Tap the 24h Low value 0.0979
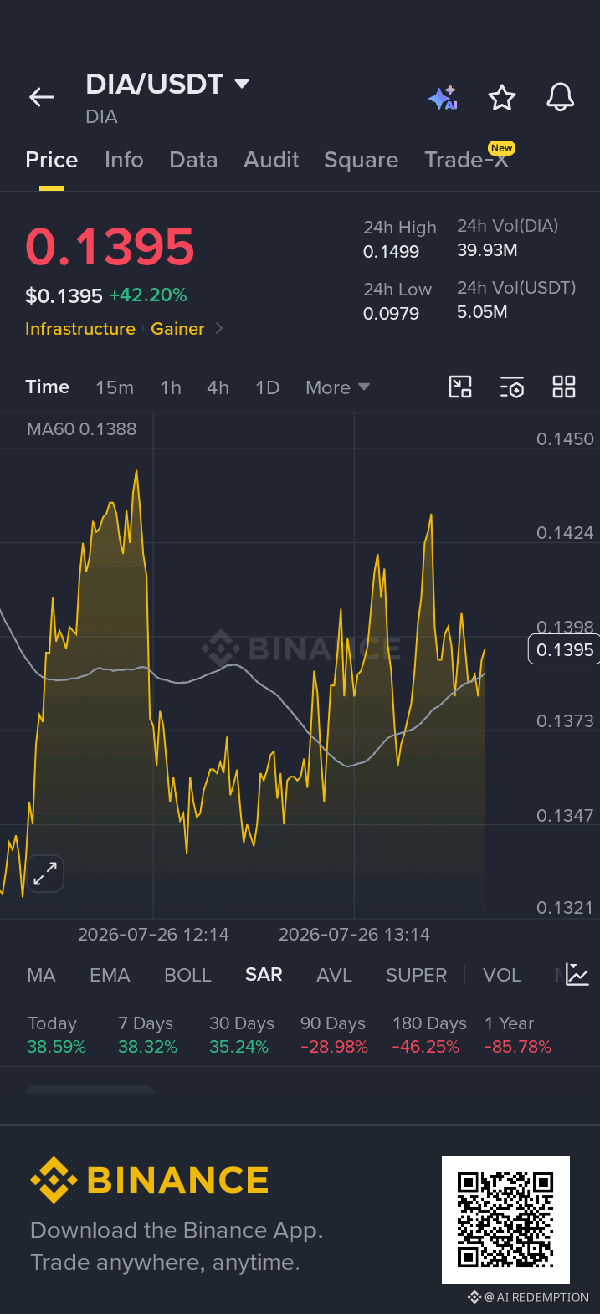This screenshot has width=600, height=1314. 391,313
